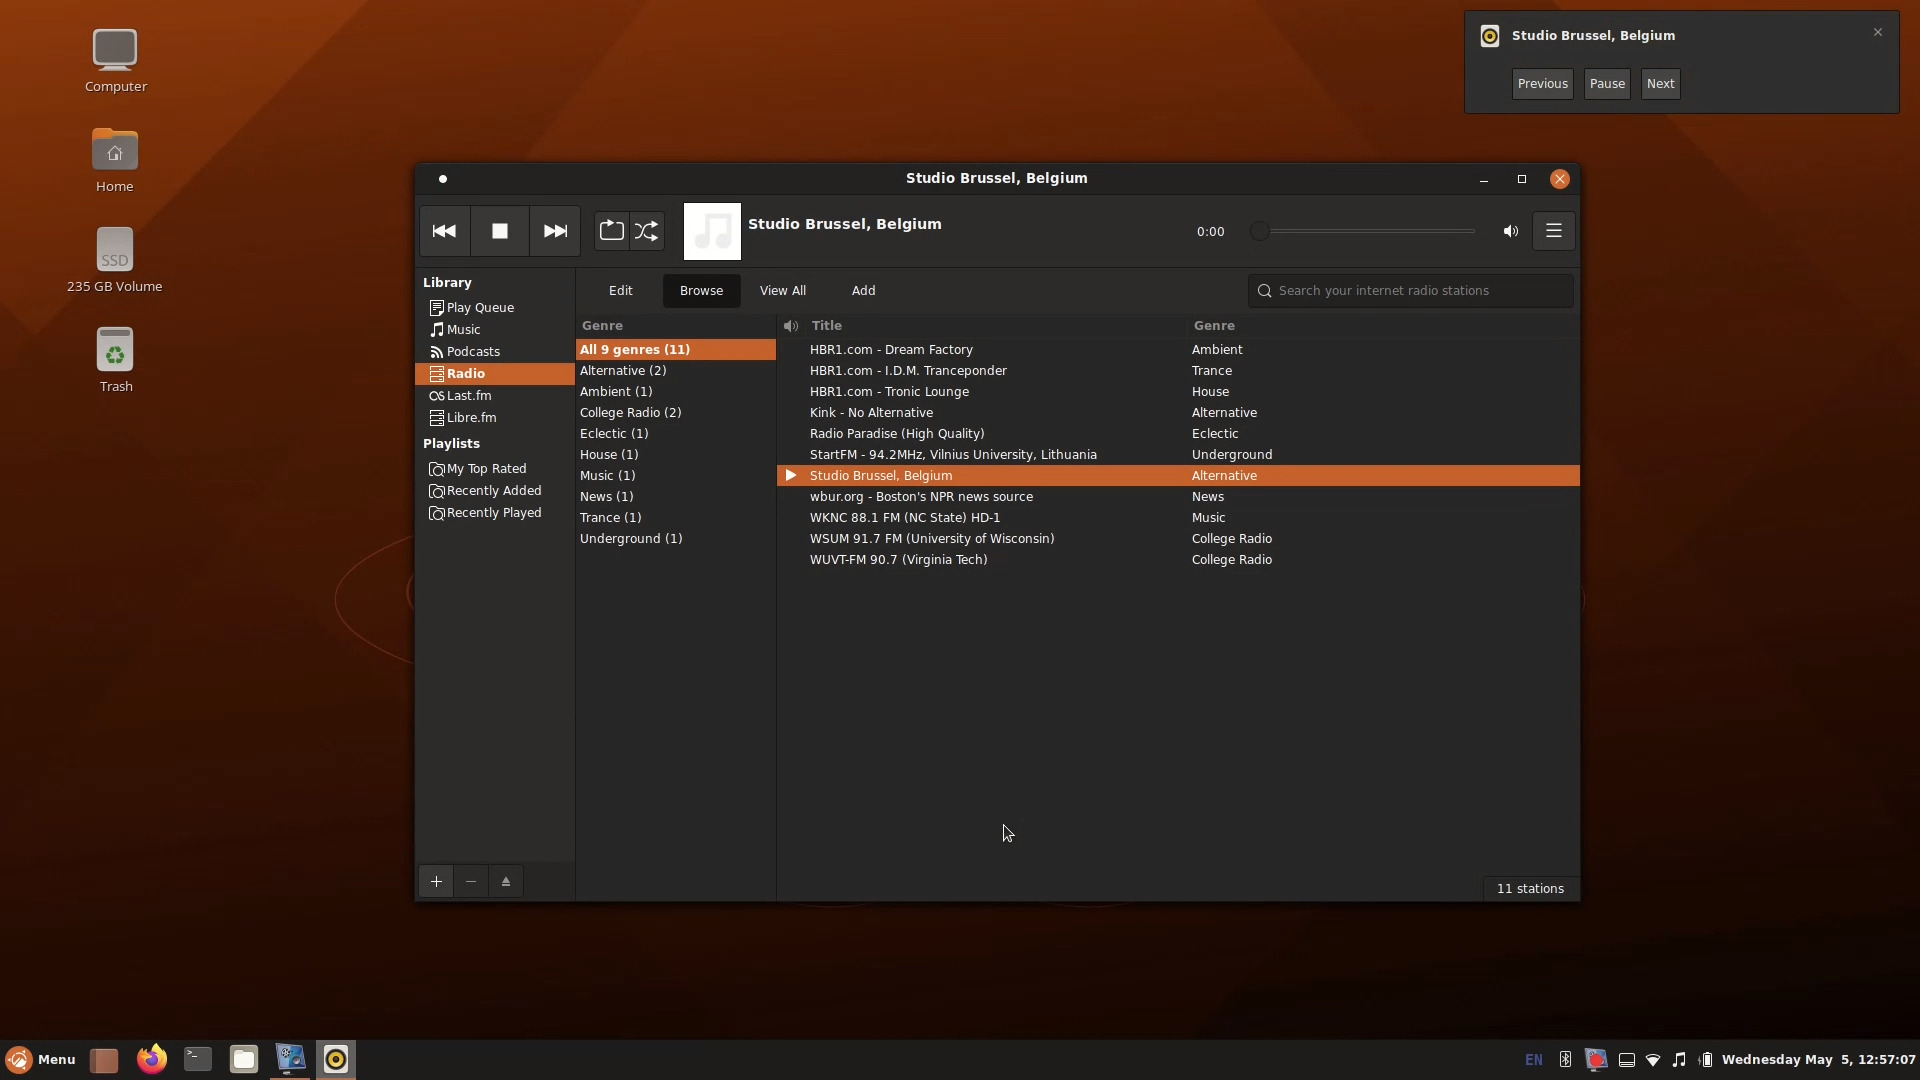Click Pause in the notification popup
Screen dimensions: 1920x1080
click(1607, 84)
